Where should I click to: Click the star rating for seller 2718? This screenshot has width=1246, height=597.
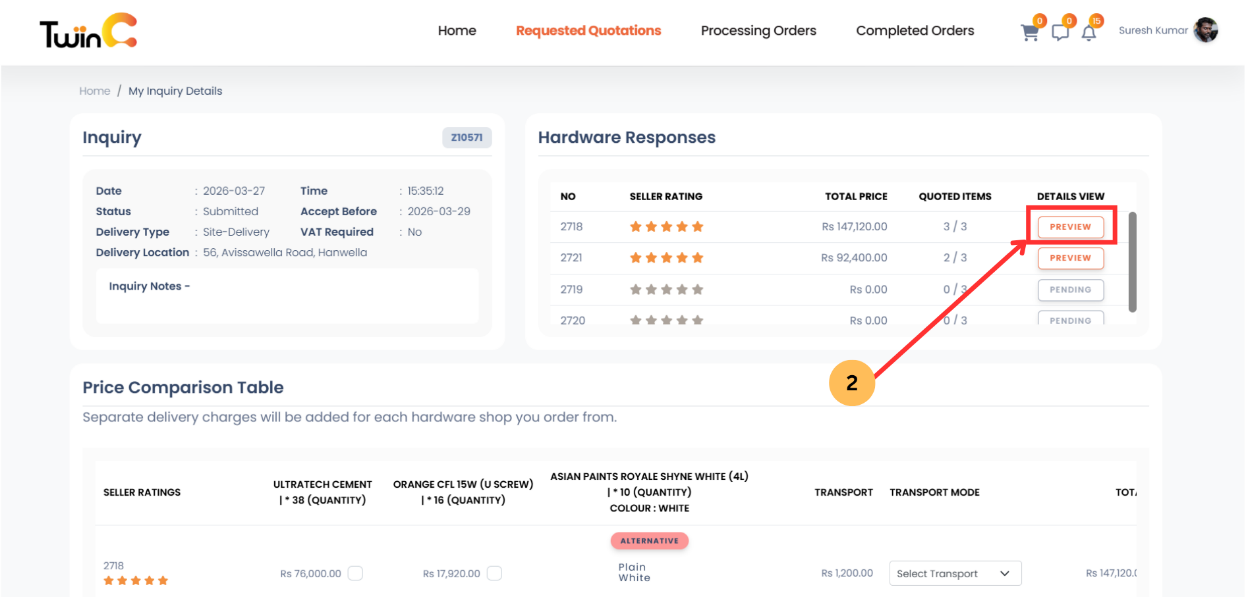[665, 226]
